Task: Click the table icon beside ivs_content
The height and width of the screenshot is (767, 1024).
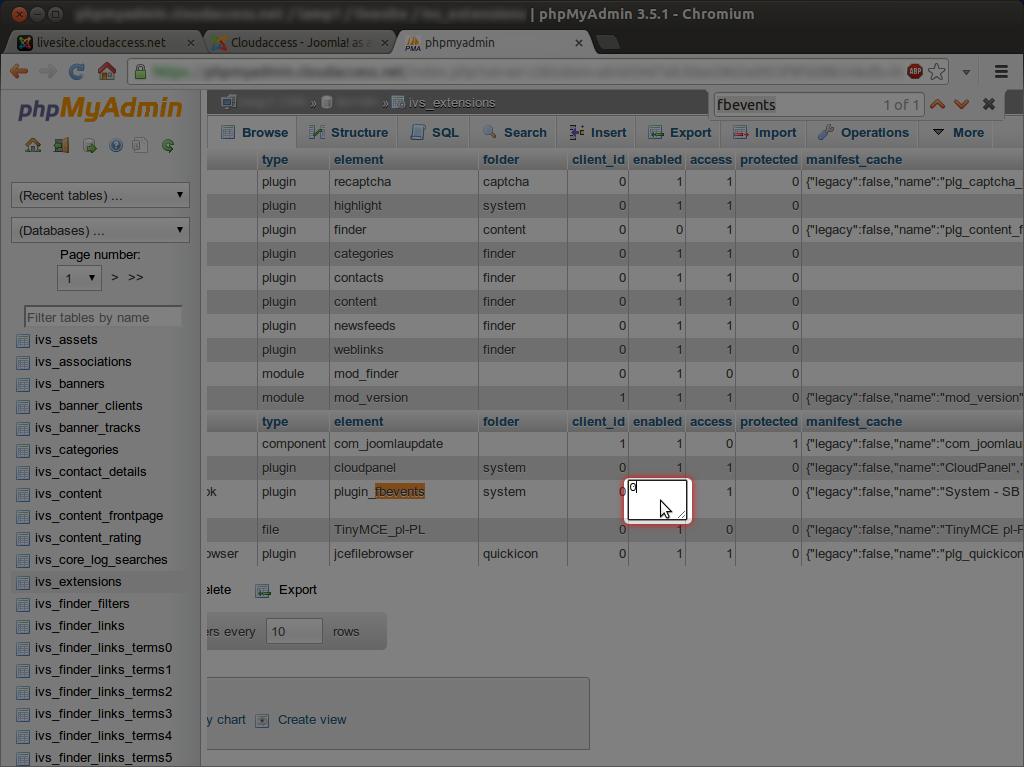Action: (x=23, y=495)
